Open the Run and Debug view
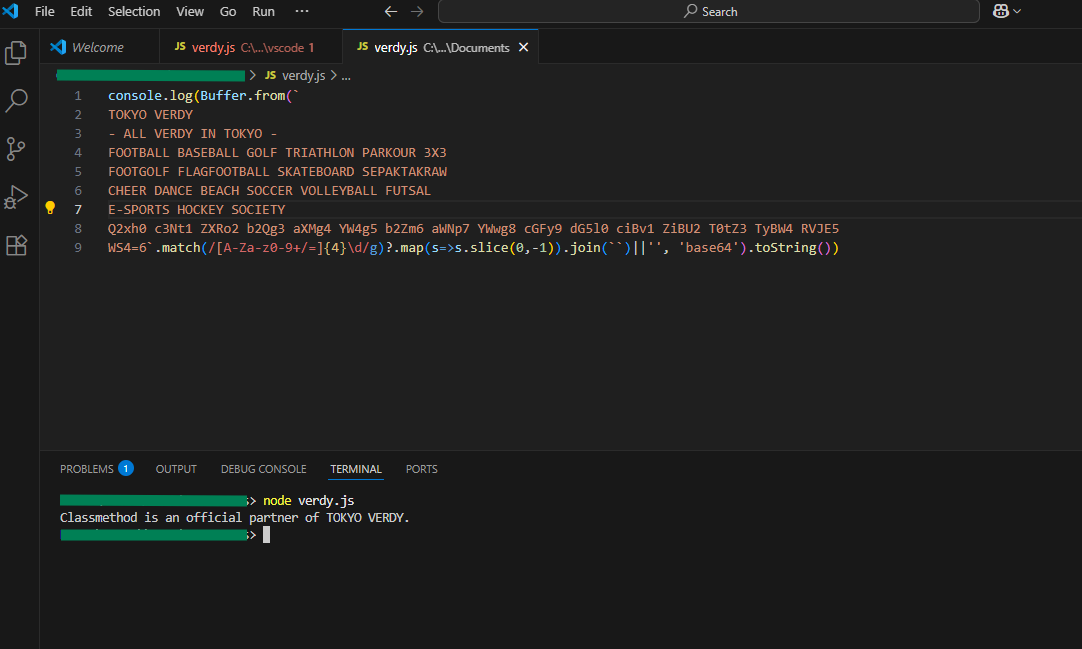Viewport: 1082px width, 649px height. (x=16, y=197)
